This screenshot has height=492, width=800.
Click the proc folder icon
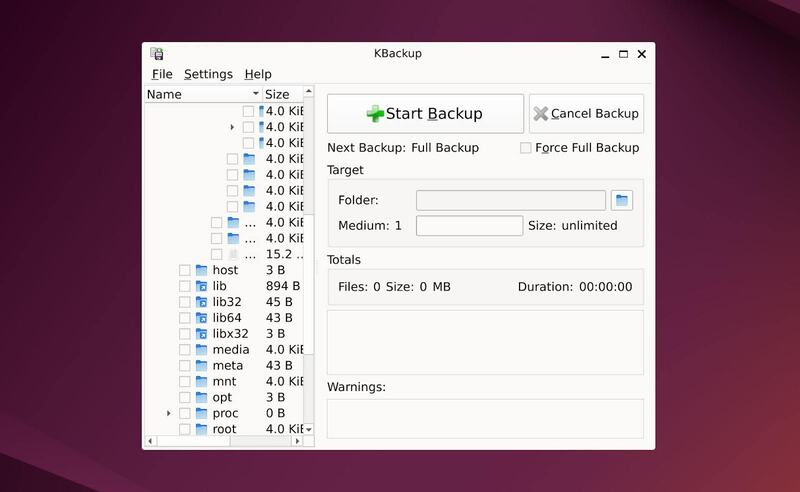202,413
